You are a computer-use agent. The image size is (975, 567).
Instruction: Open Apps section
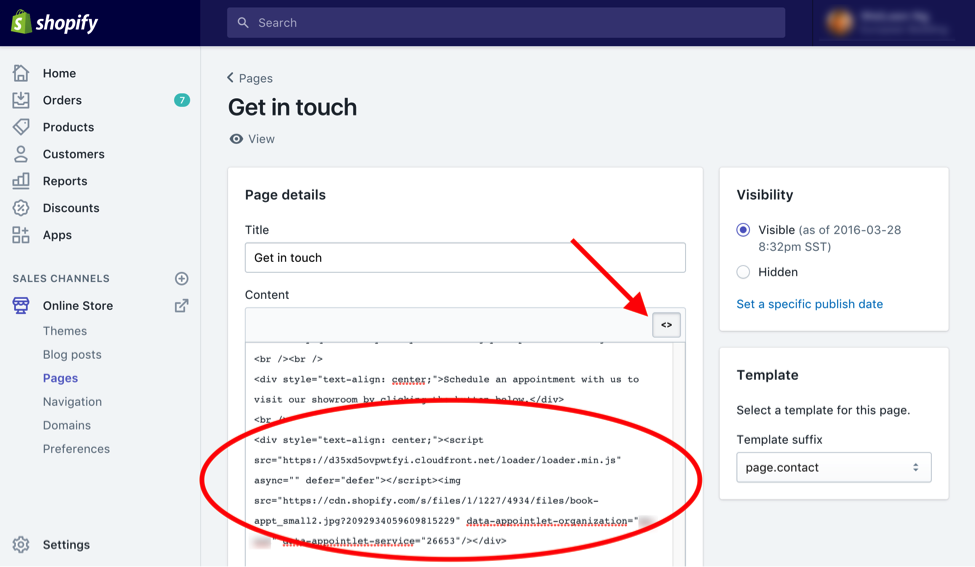[x=57, y=235]
